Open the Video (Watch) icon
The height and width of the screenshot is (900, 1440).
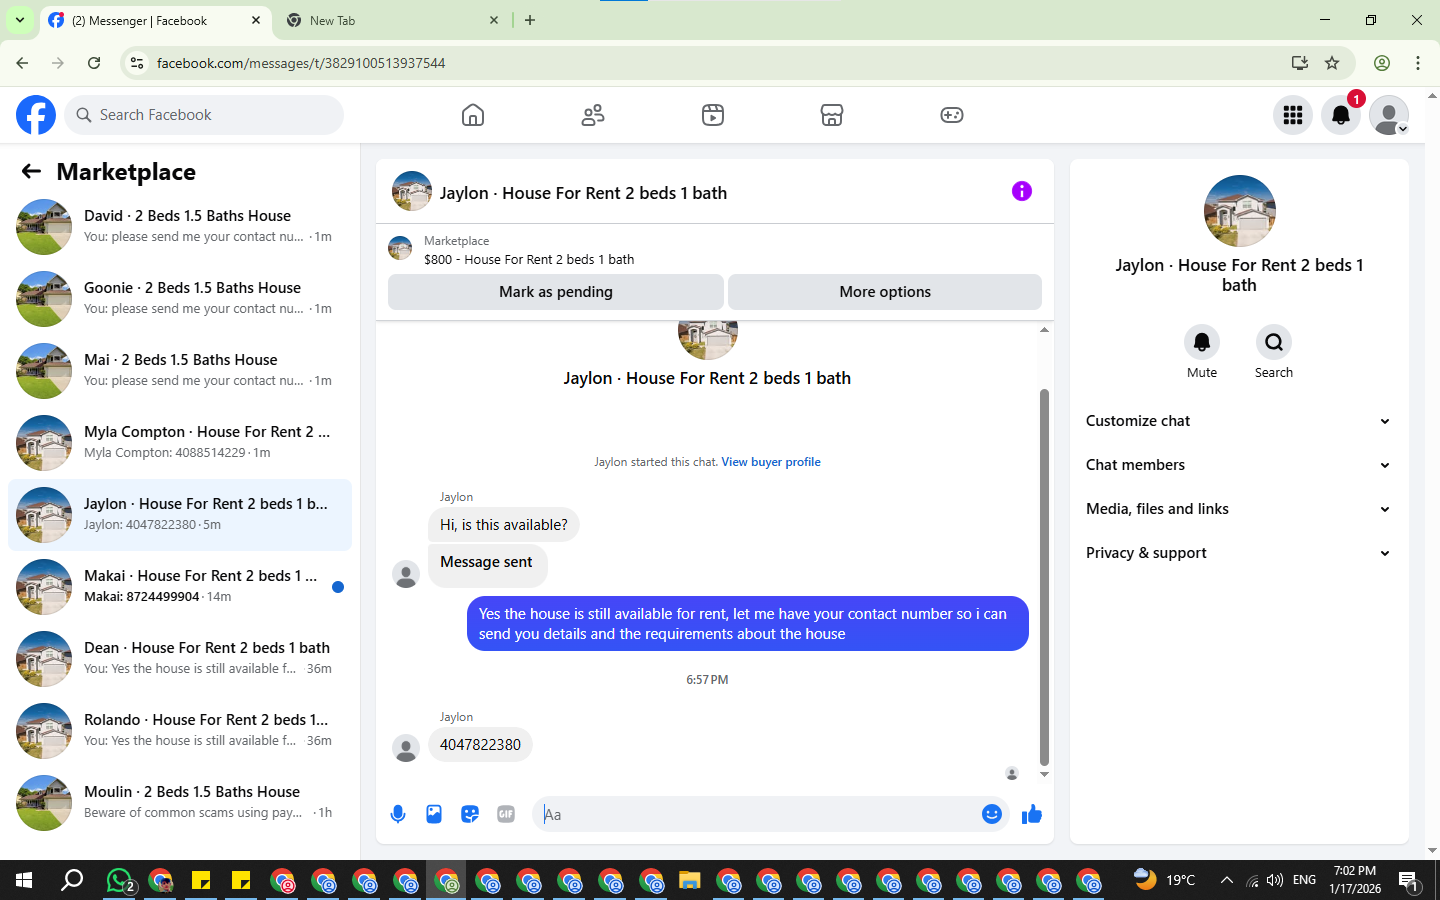(713, 115)
